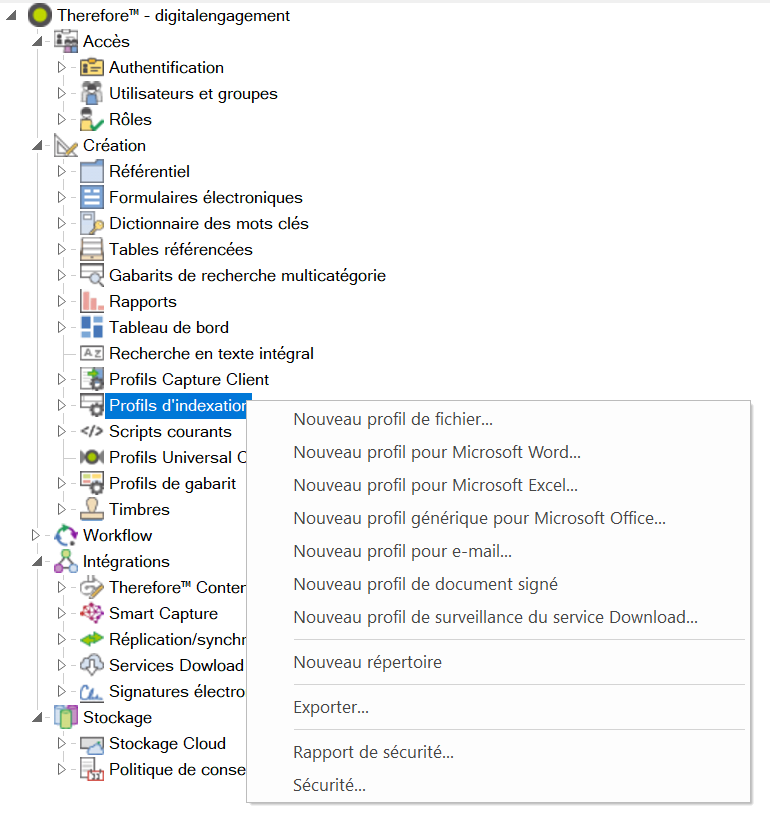The height and width of the screenshot is (818, 770).
Task: Expand the Workflow node arrow
Action: (37, 536)
